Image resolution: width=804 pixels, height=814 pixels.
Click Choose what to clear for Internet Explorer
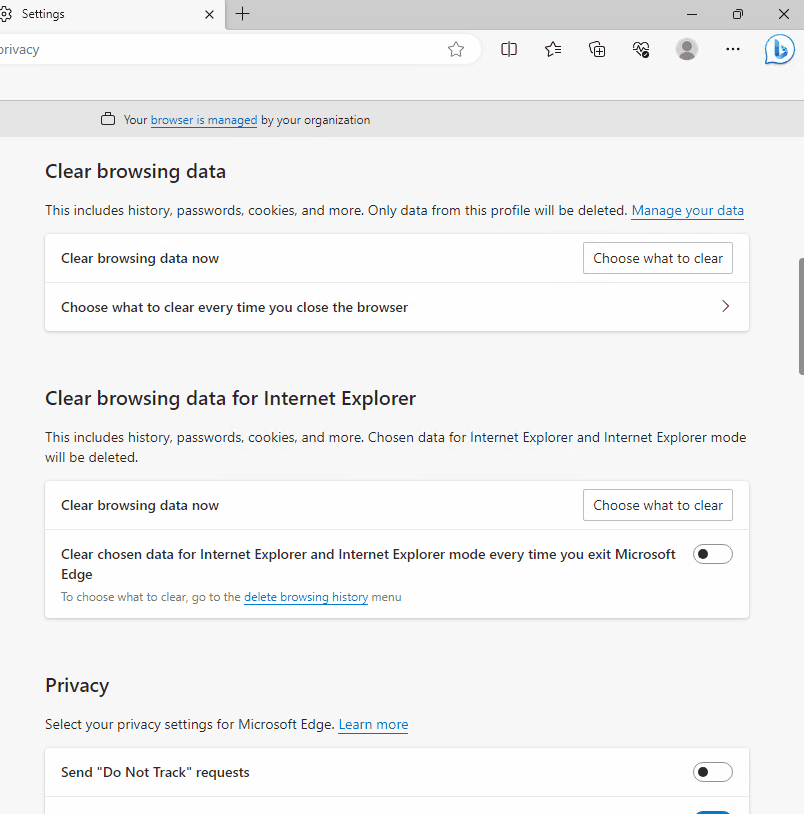coord(657,505)
